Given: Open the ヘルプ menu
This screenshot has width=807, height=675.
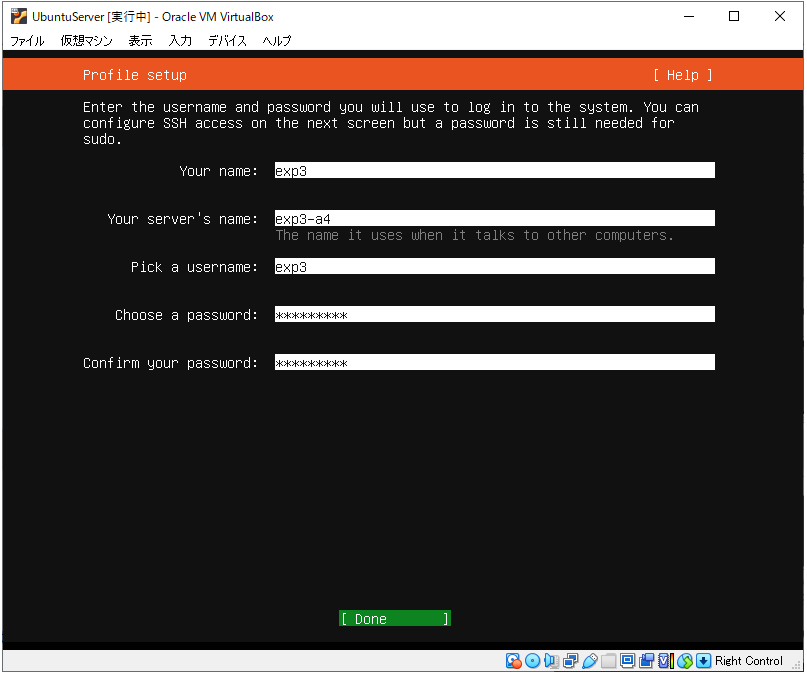Looking at the screenshot, I should click(x=277, y=41).
